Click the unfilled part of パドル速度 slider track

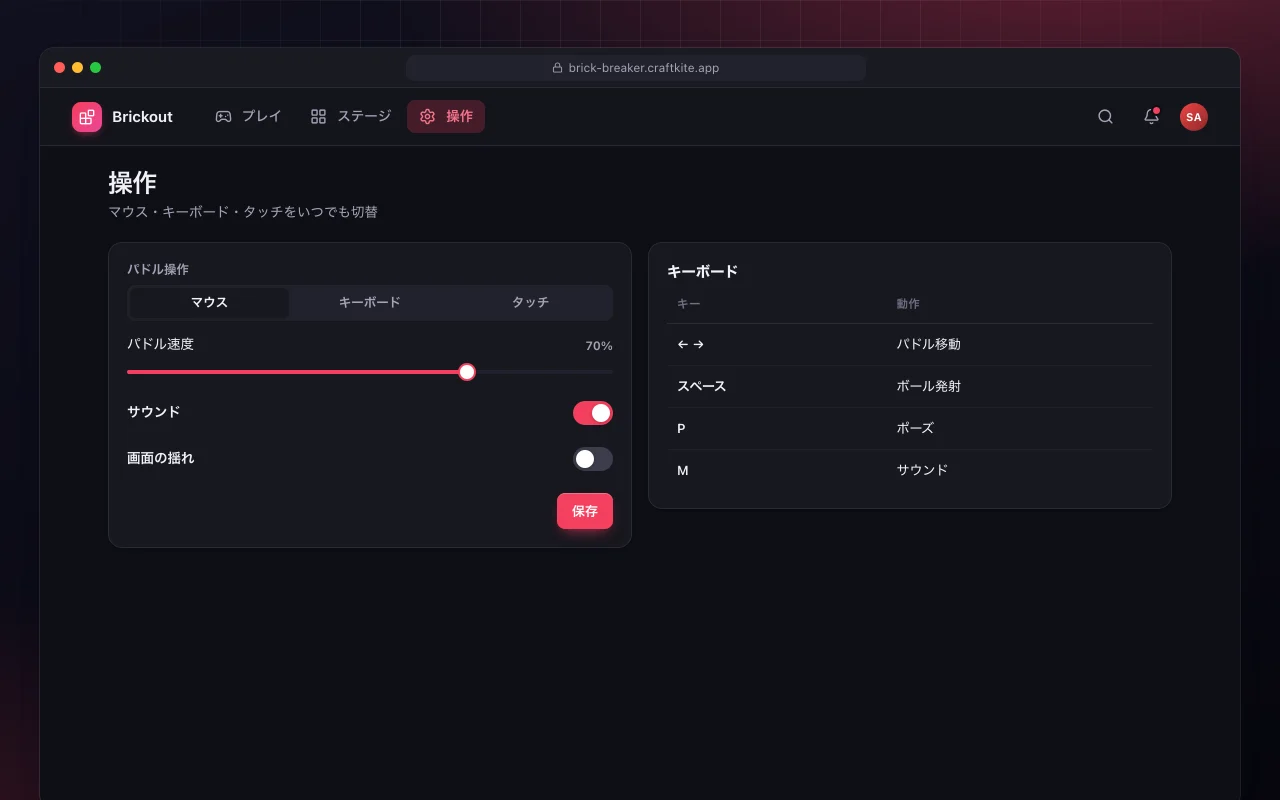click(544, 372)
